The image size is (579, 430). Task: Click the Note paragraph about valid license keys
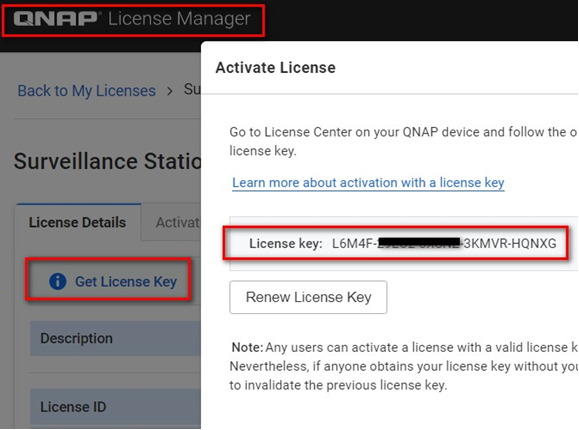404,366
